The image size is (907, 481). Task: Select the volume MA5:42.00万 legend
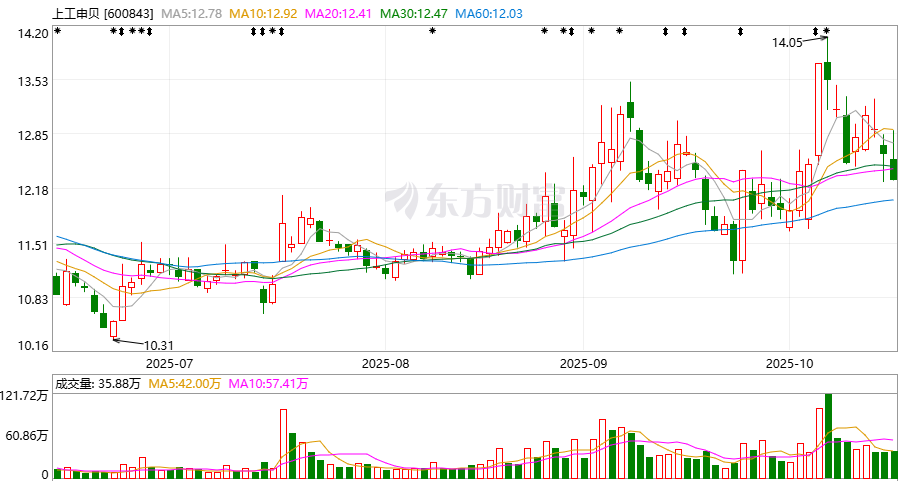[185, 383]
